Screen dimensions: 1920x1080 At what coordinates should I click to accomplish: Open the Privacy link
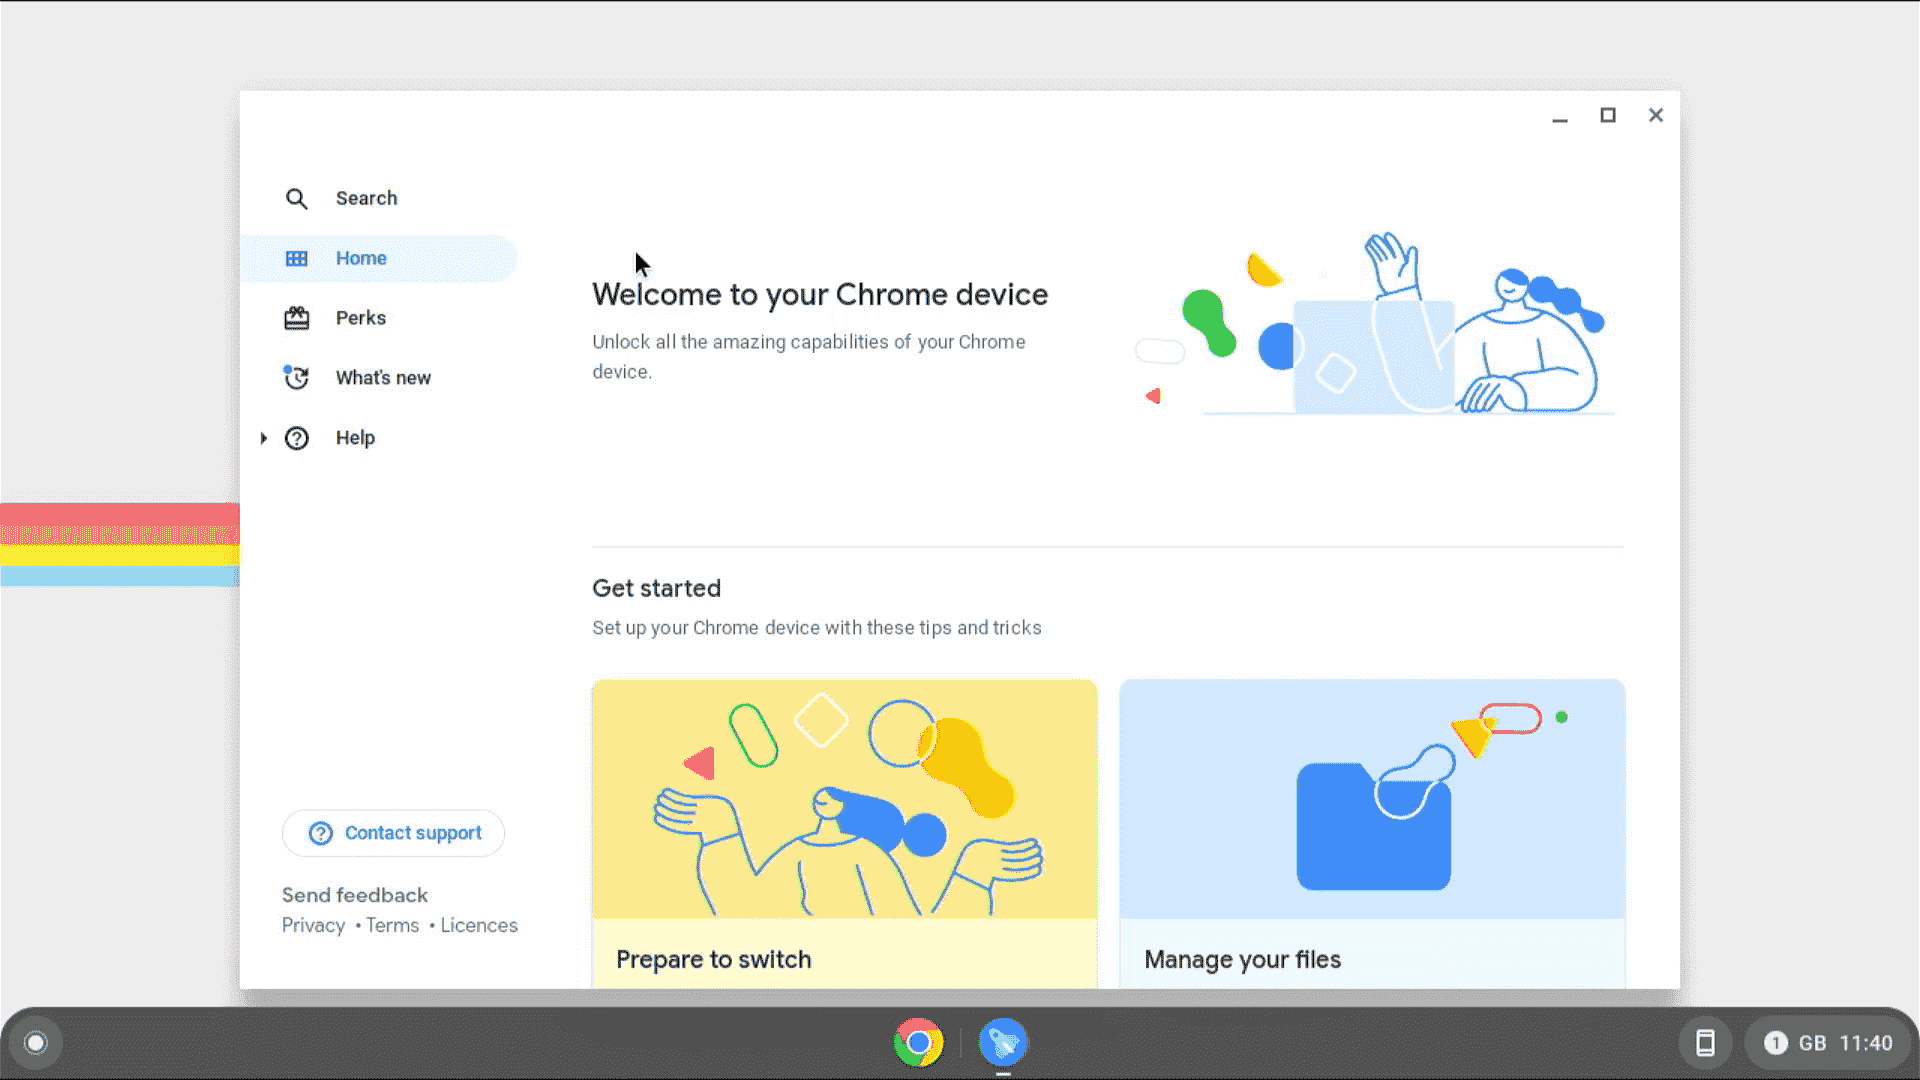click(313, 925)
